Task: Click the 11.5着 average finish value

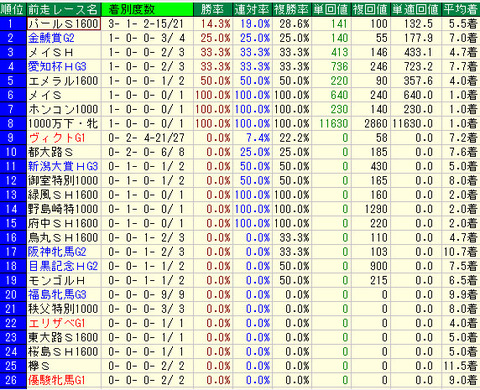Action: [x=460, y=366]
